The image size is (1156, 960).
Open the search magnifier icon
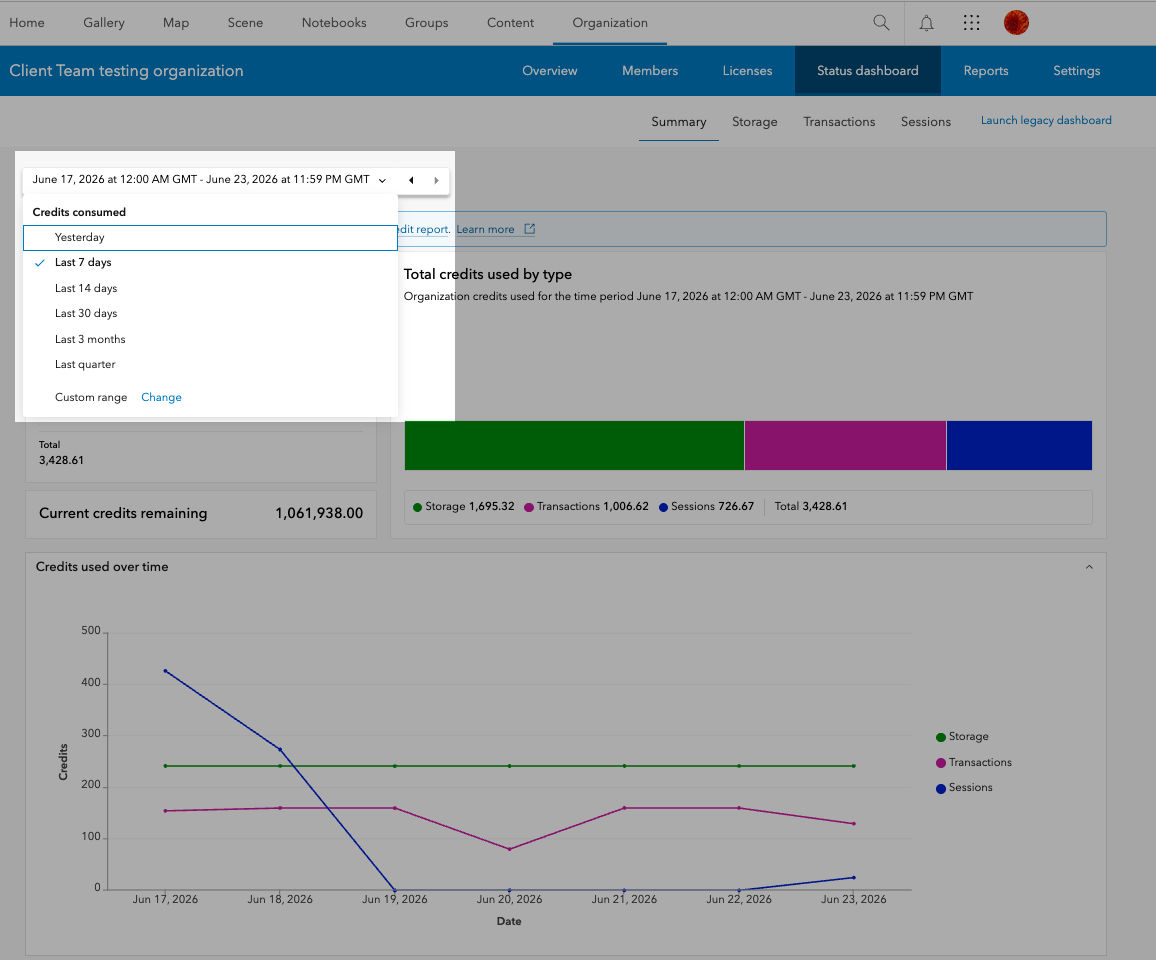(881, 23)
